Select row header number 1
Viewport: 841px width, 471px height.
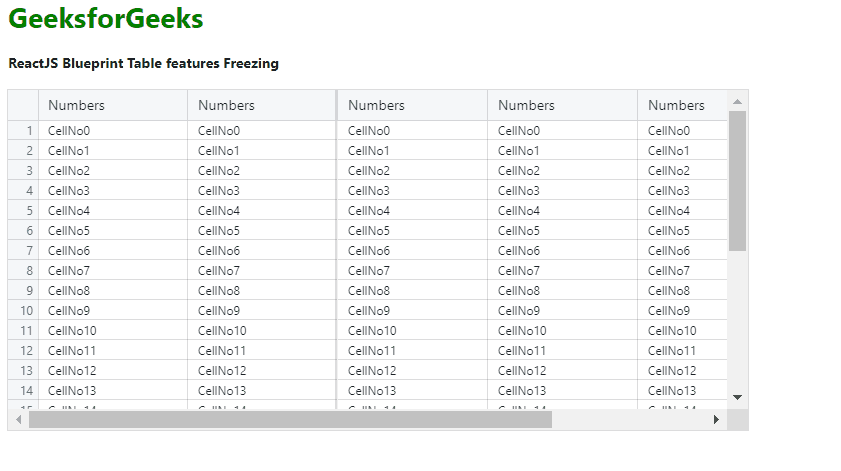[x=23, y=131]
